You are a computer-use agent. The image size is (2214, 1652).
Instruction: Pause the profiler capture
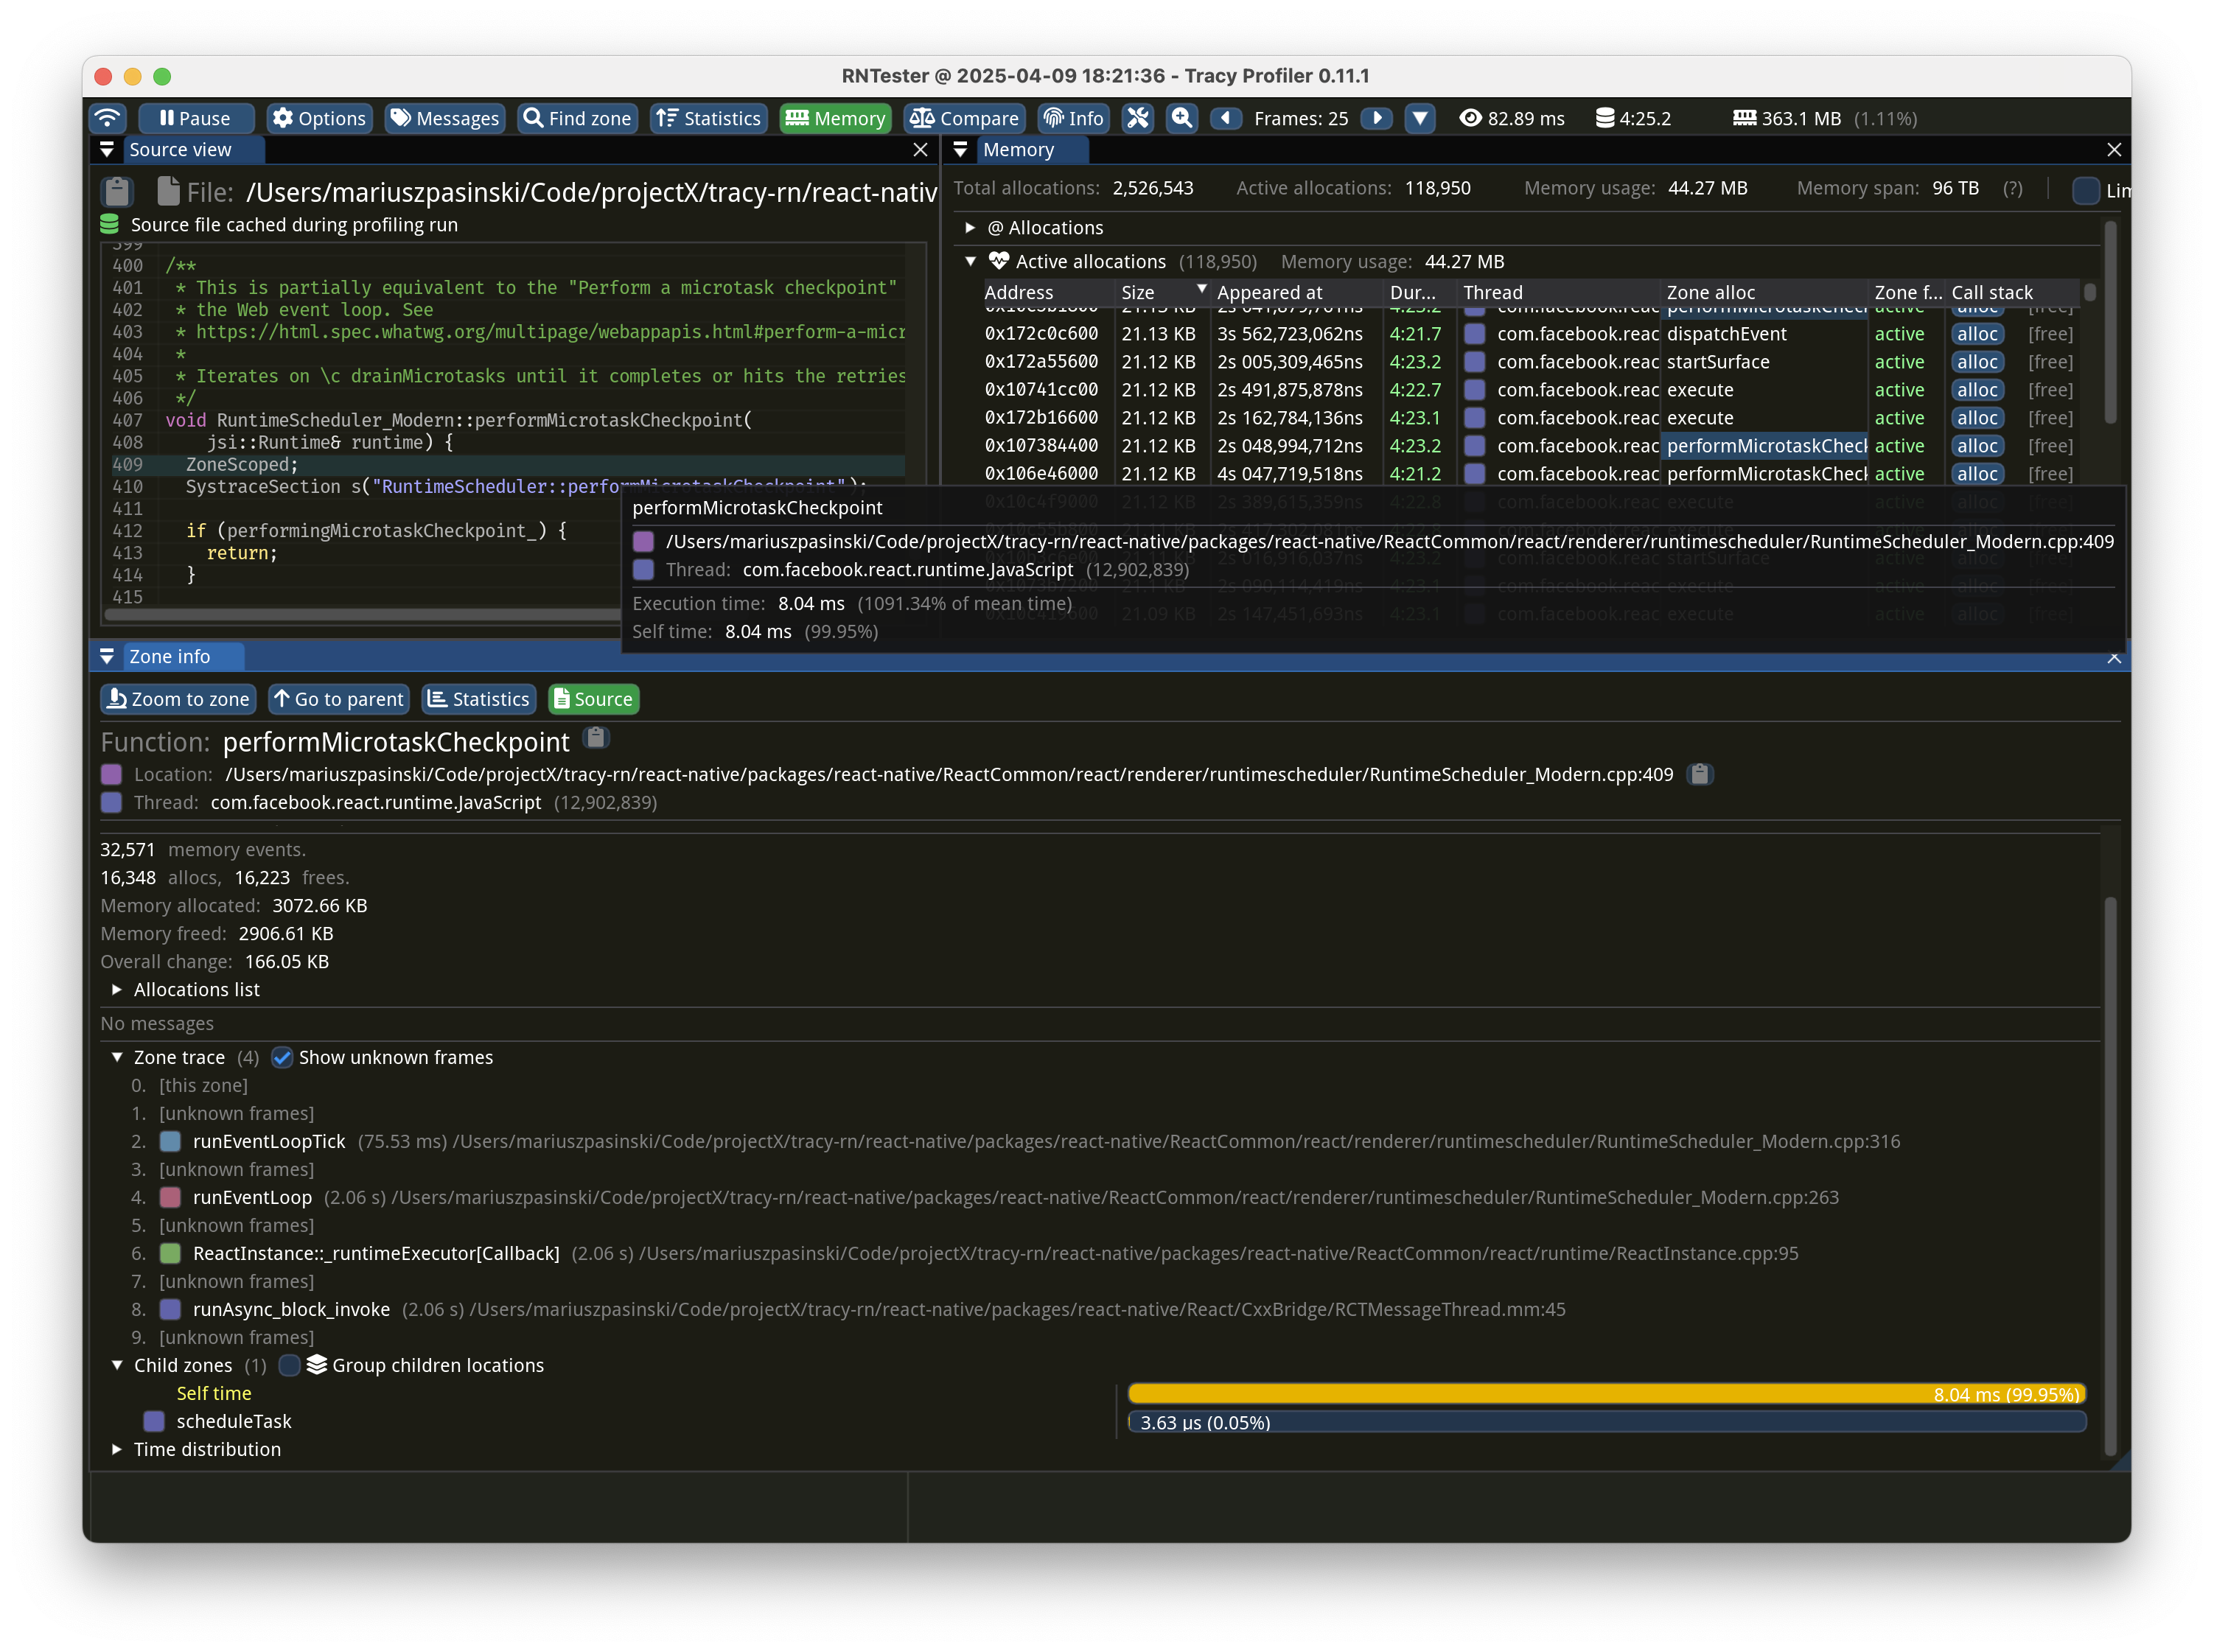[x=196, y=118]
